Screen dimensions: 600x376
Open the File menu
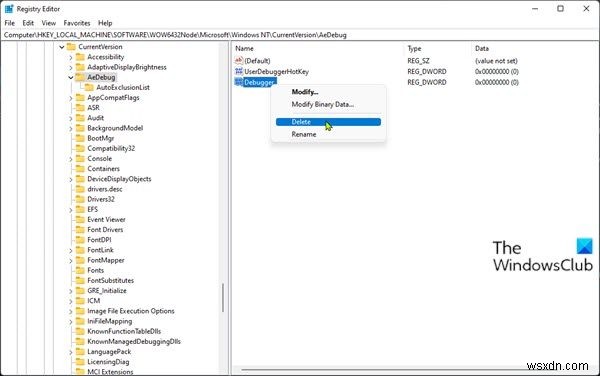pyautogui.click(x=10, y=23)
